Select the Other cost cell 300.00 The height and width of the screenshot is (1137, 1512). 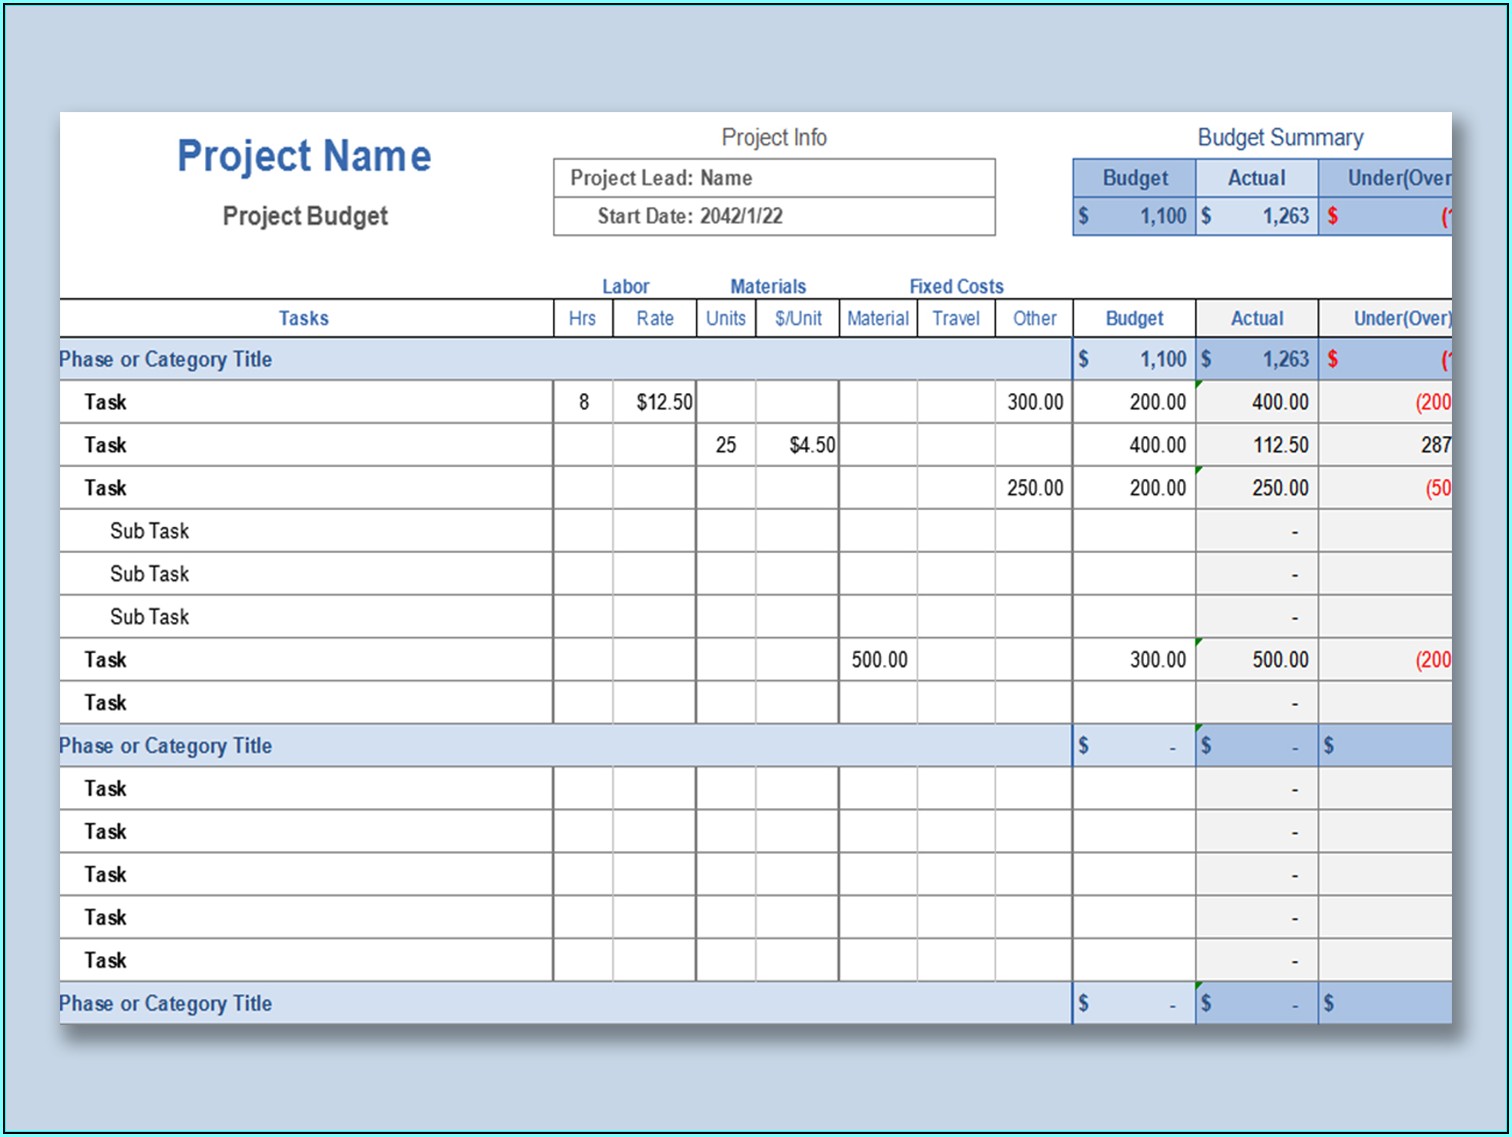[1035, 402]
